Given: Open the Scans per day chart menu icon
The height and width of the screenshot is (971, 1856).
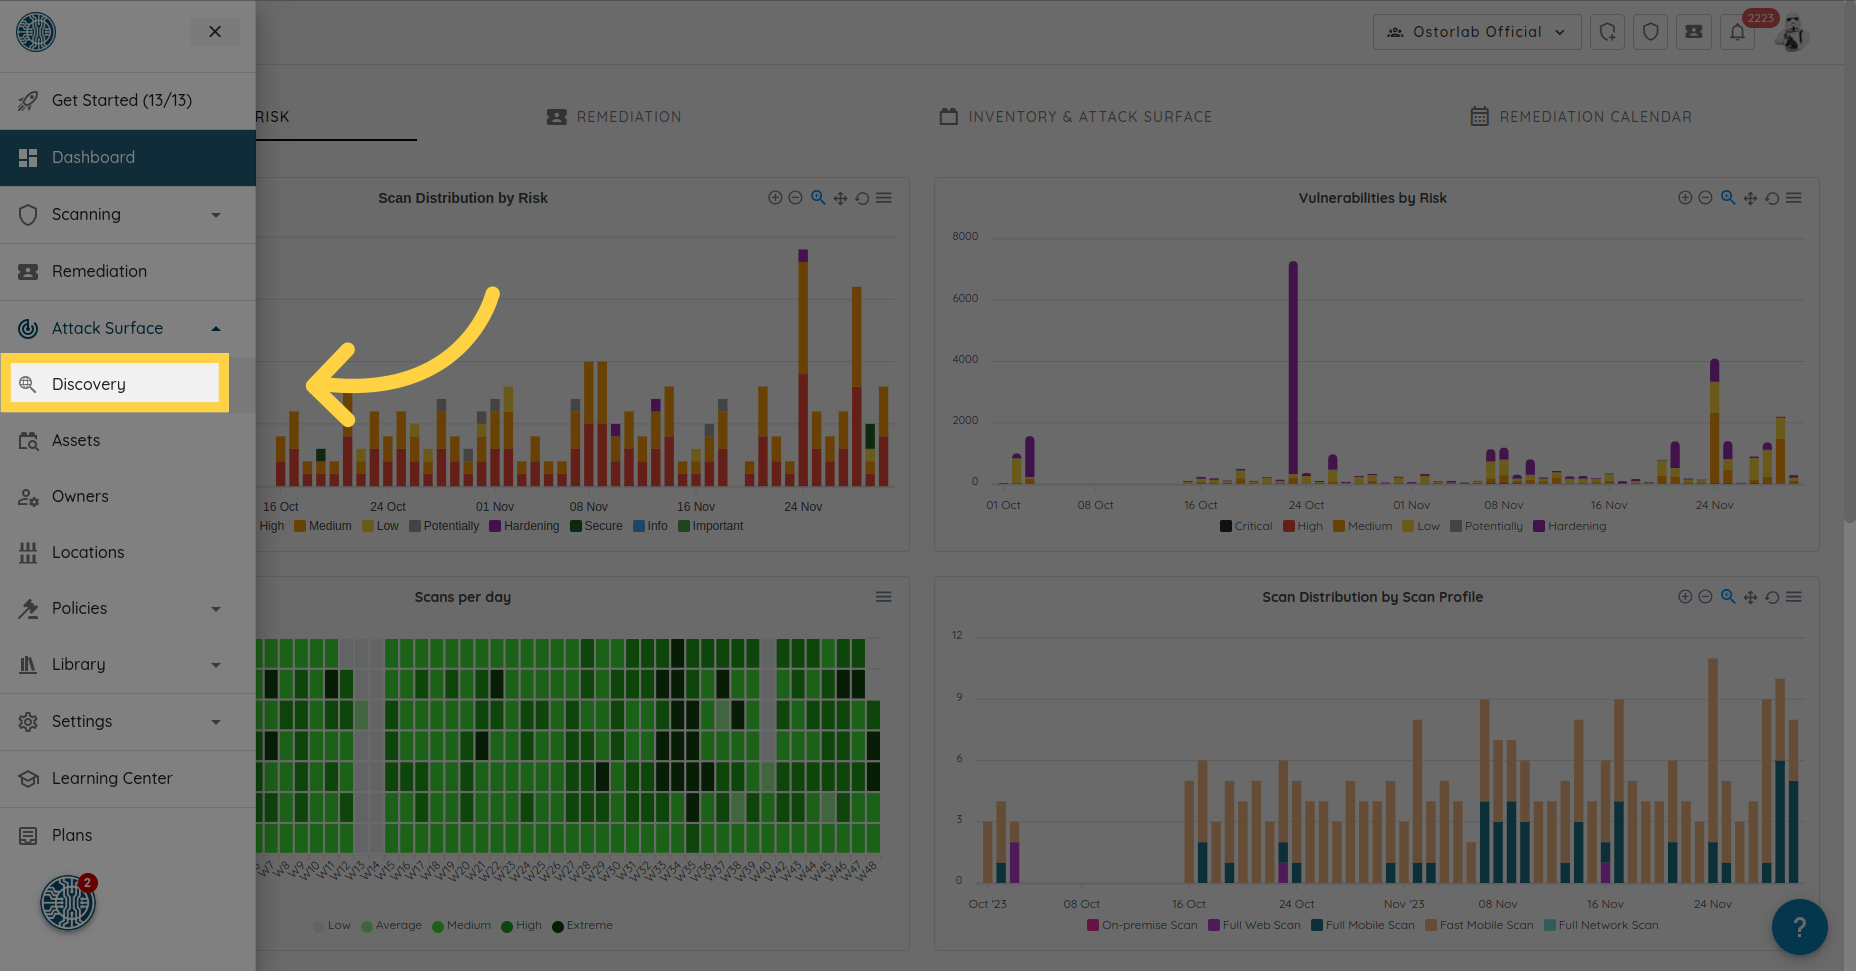Looking at the screenshot, I should pyautogui.click(x=883, y=597).
